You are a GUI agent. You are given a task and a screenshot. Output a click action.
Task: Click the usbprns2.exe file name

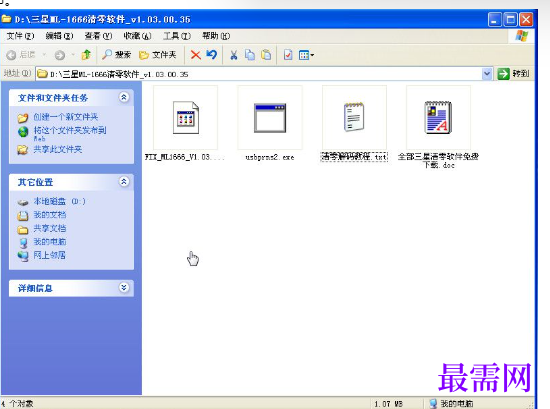[x=270, y=157]
